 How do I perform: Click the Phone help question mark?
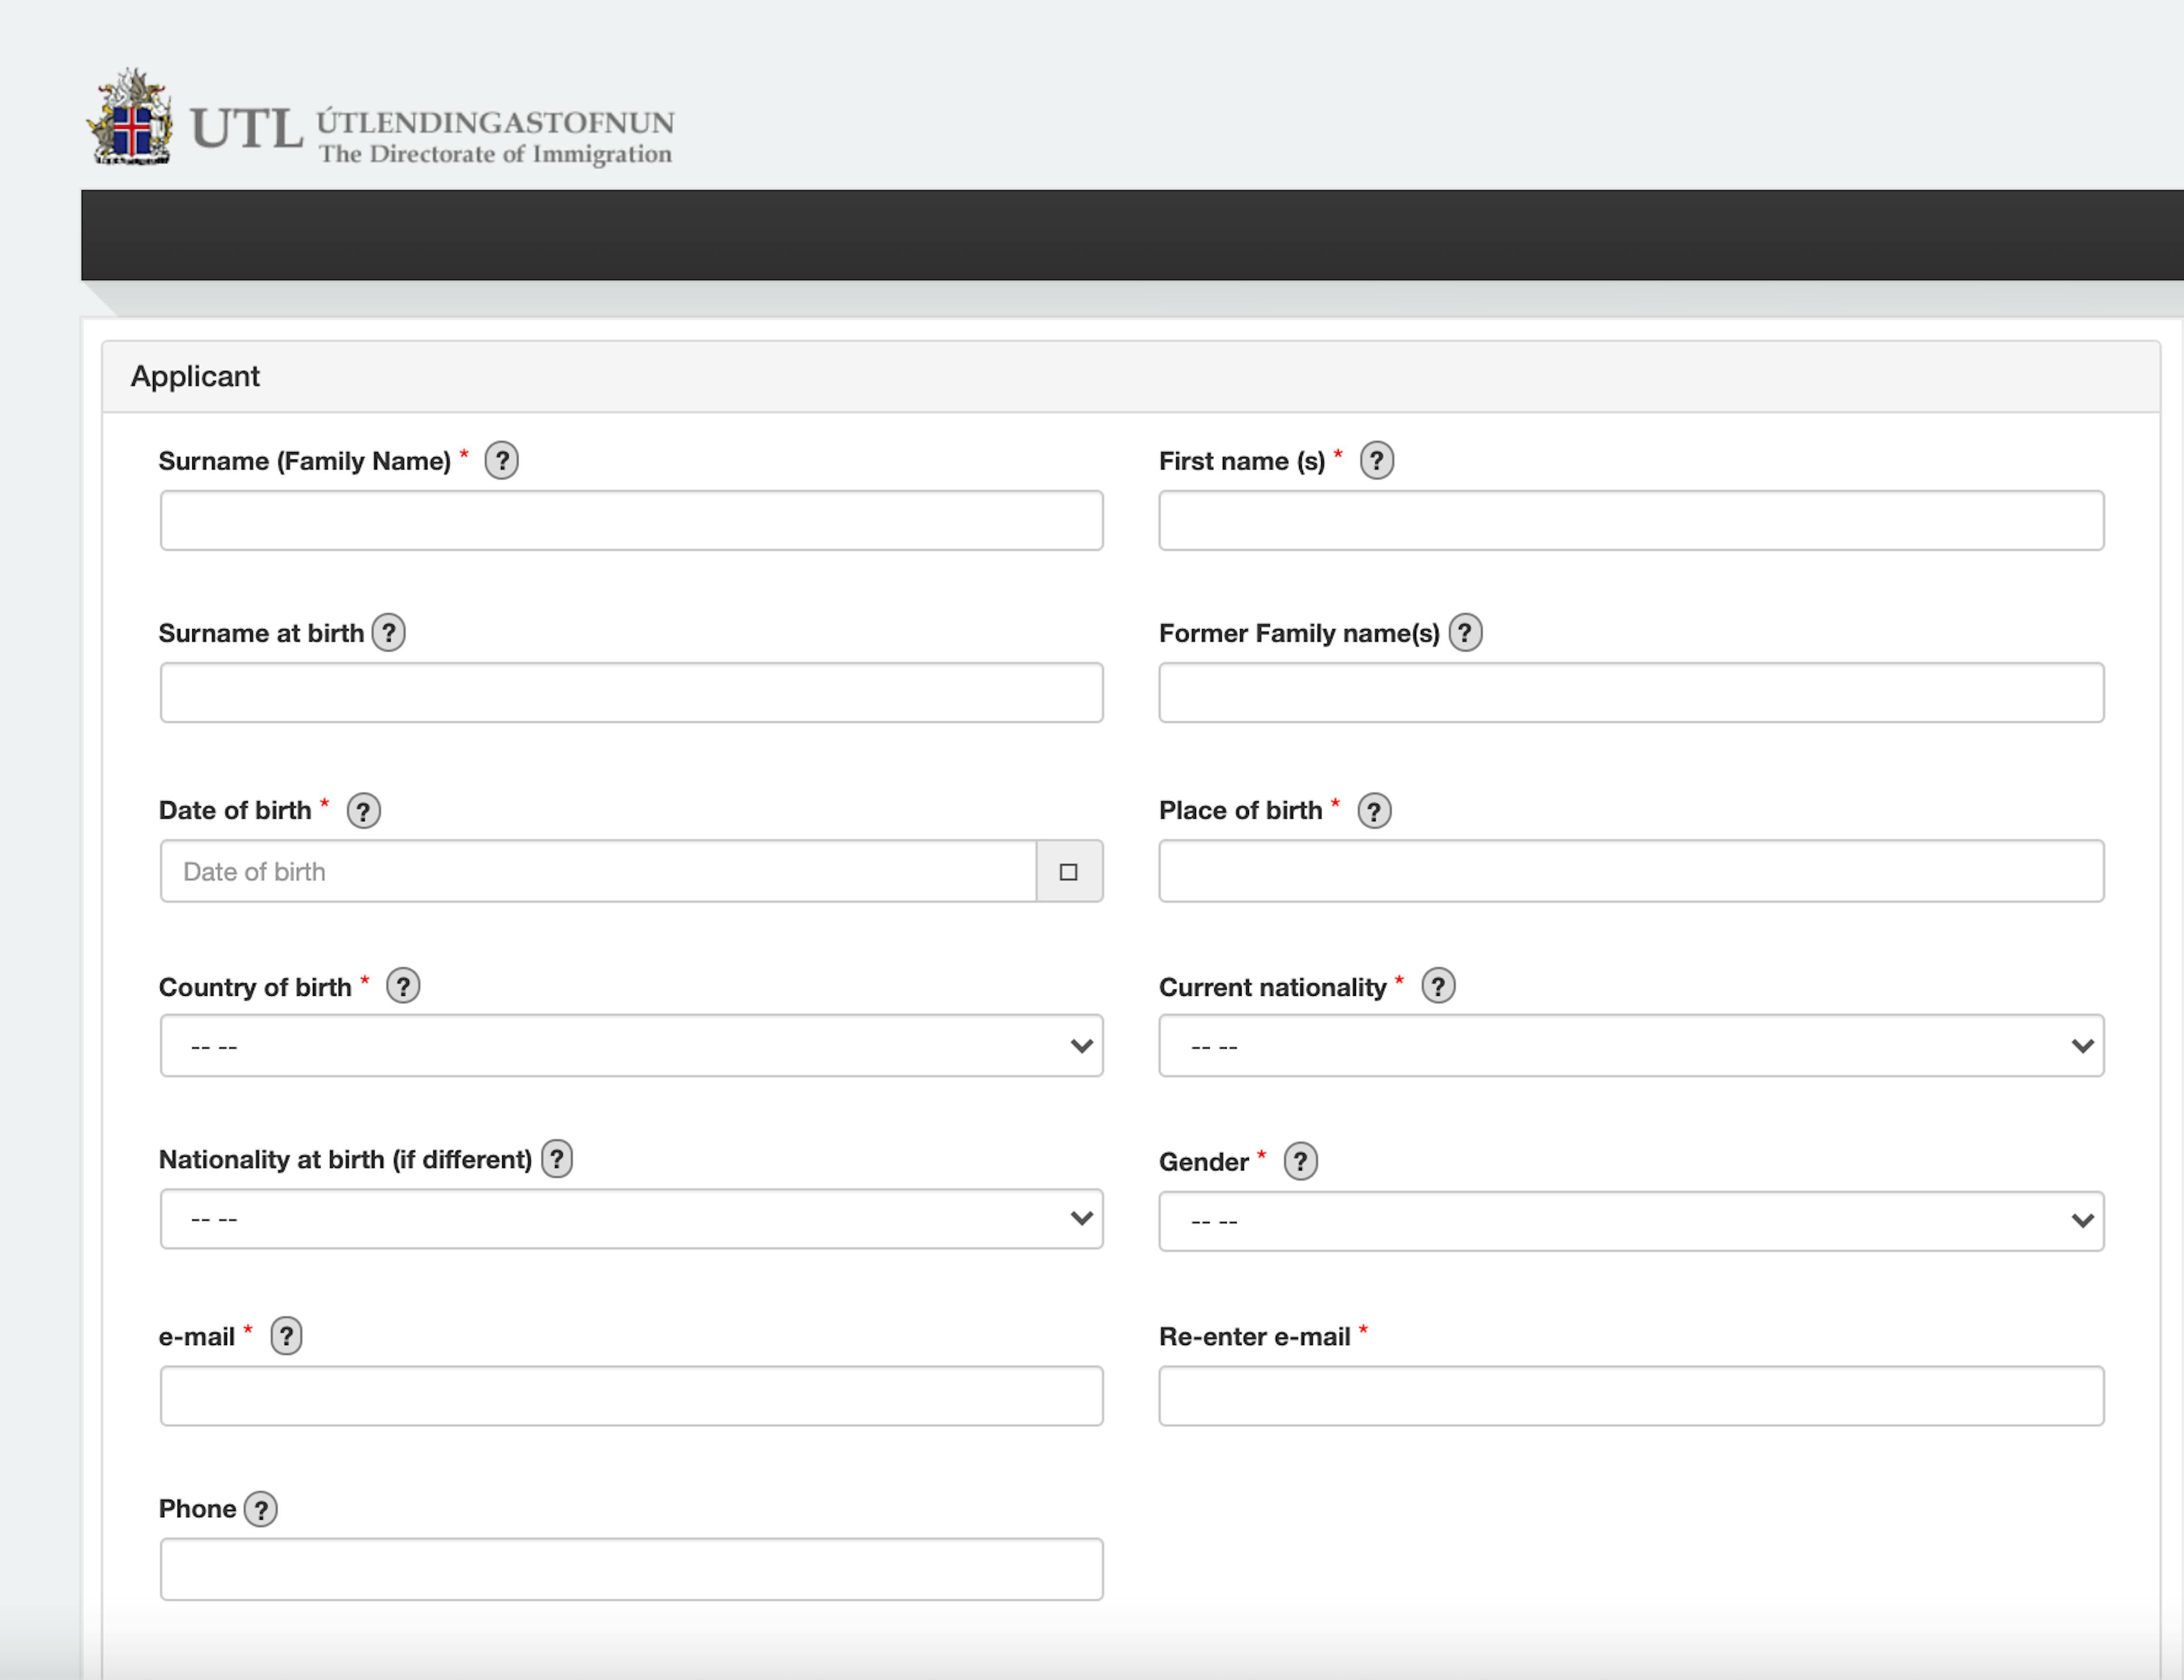pos(261,1509)
